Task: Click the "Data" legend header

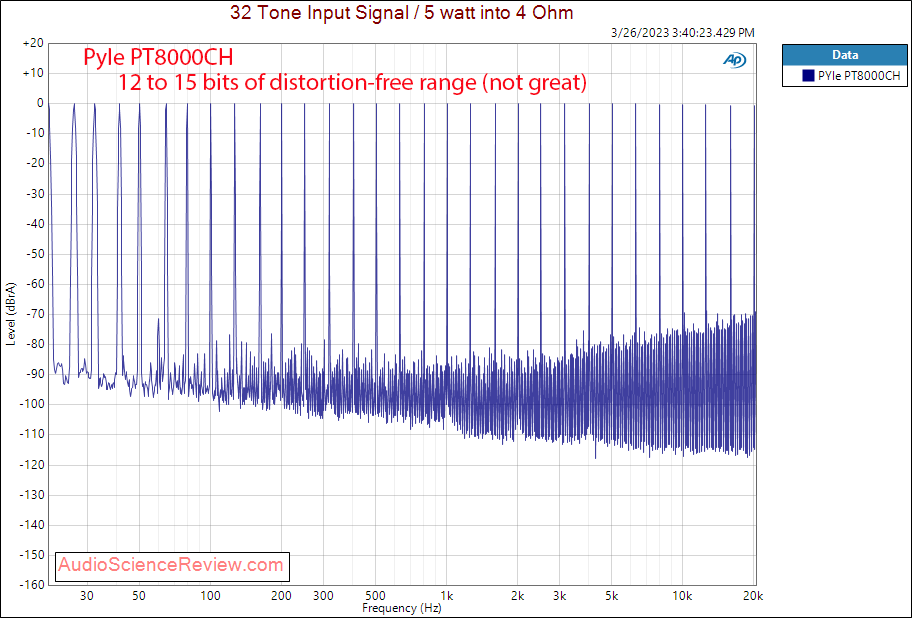Action: [845, 55]
